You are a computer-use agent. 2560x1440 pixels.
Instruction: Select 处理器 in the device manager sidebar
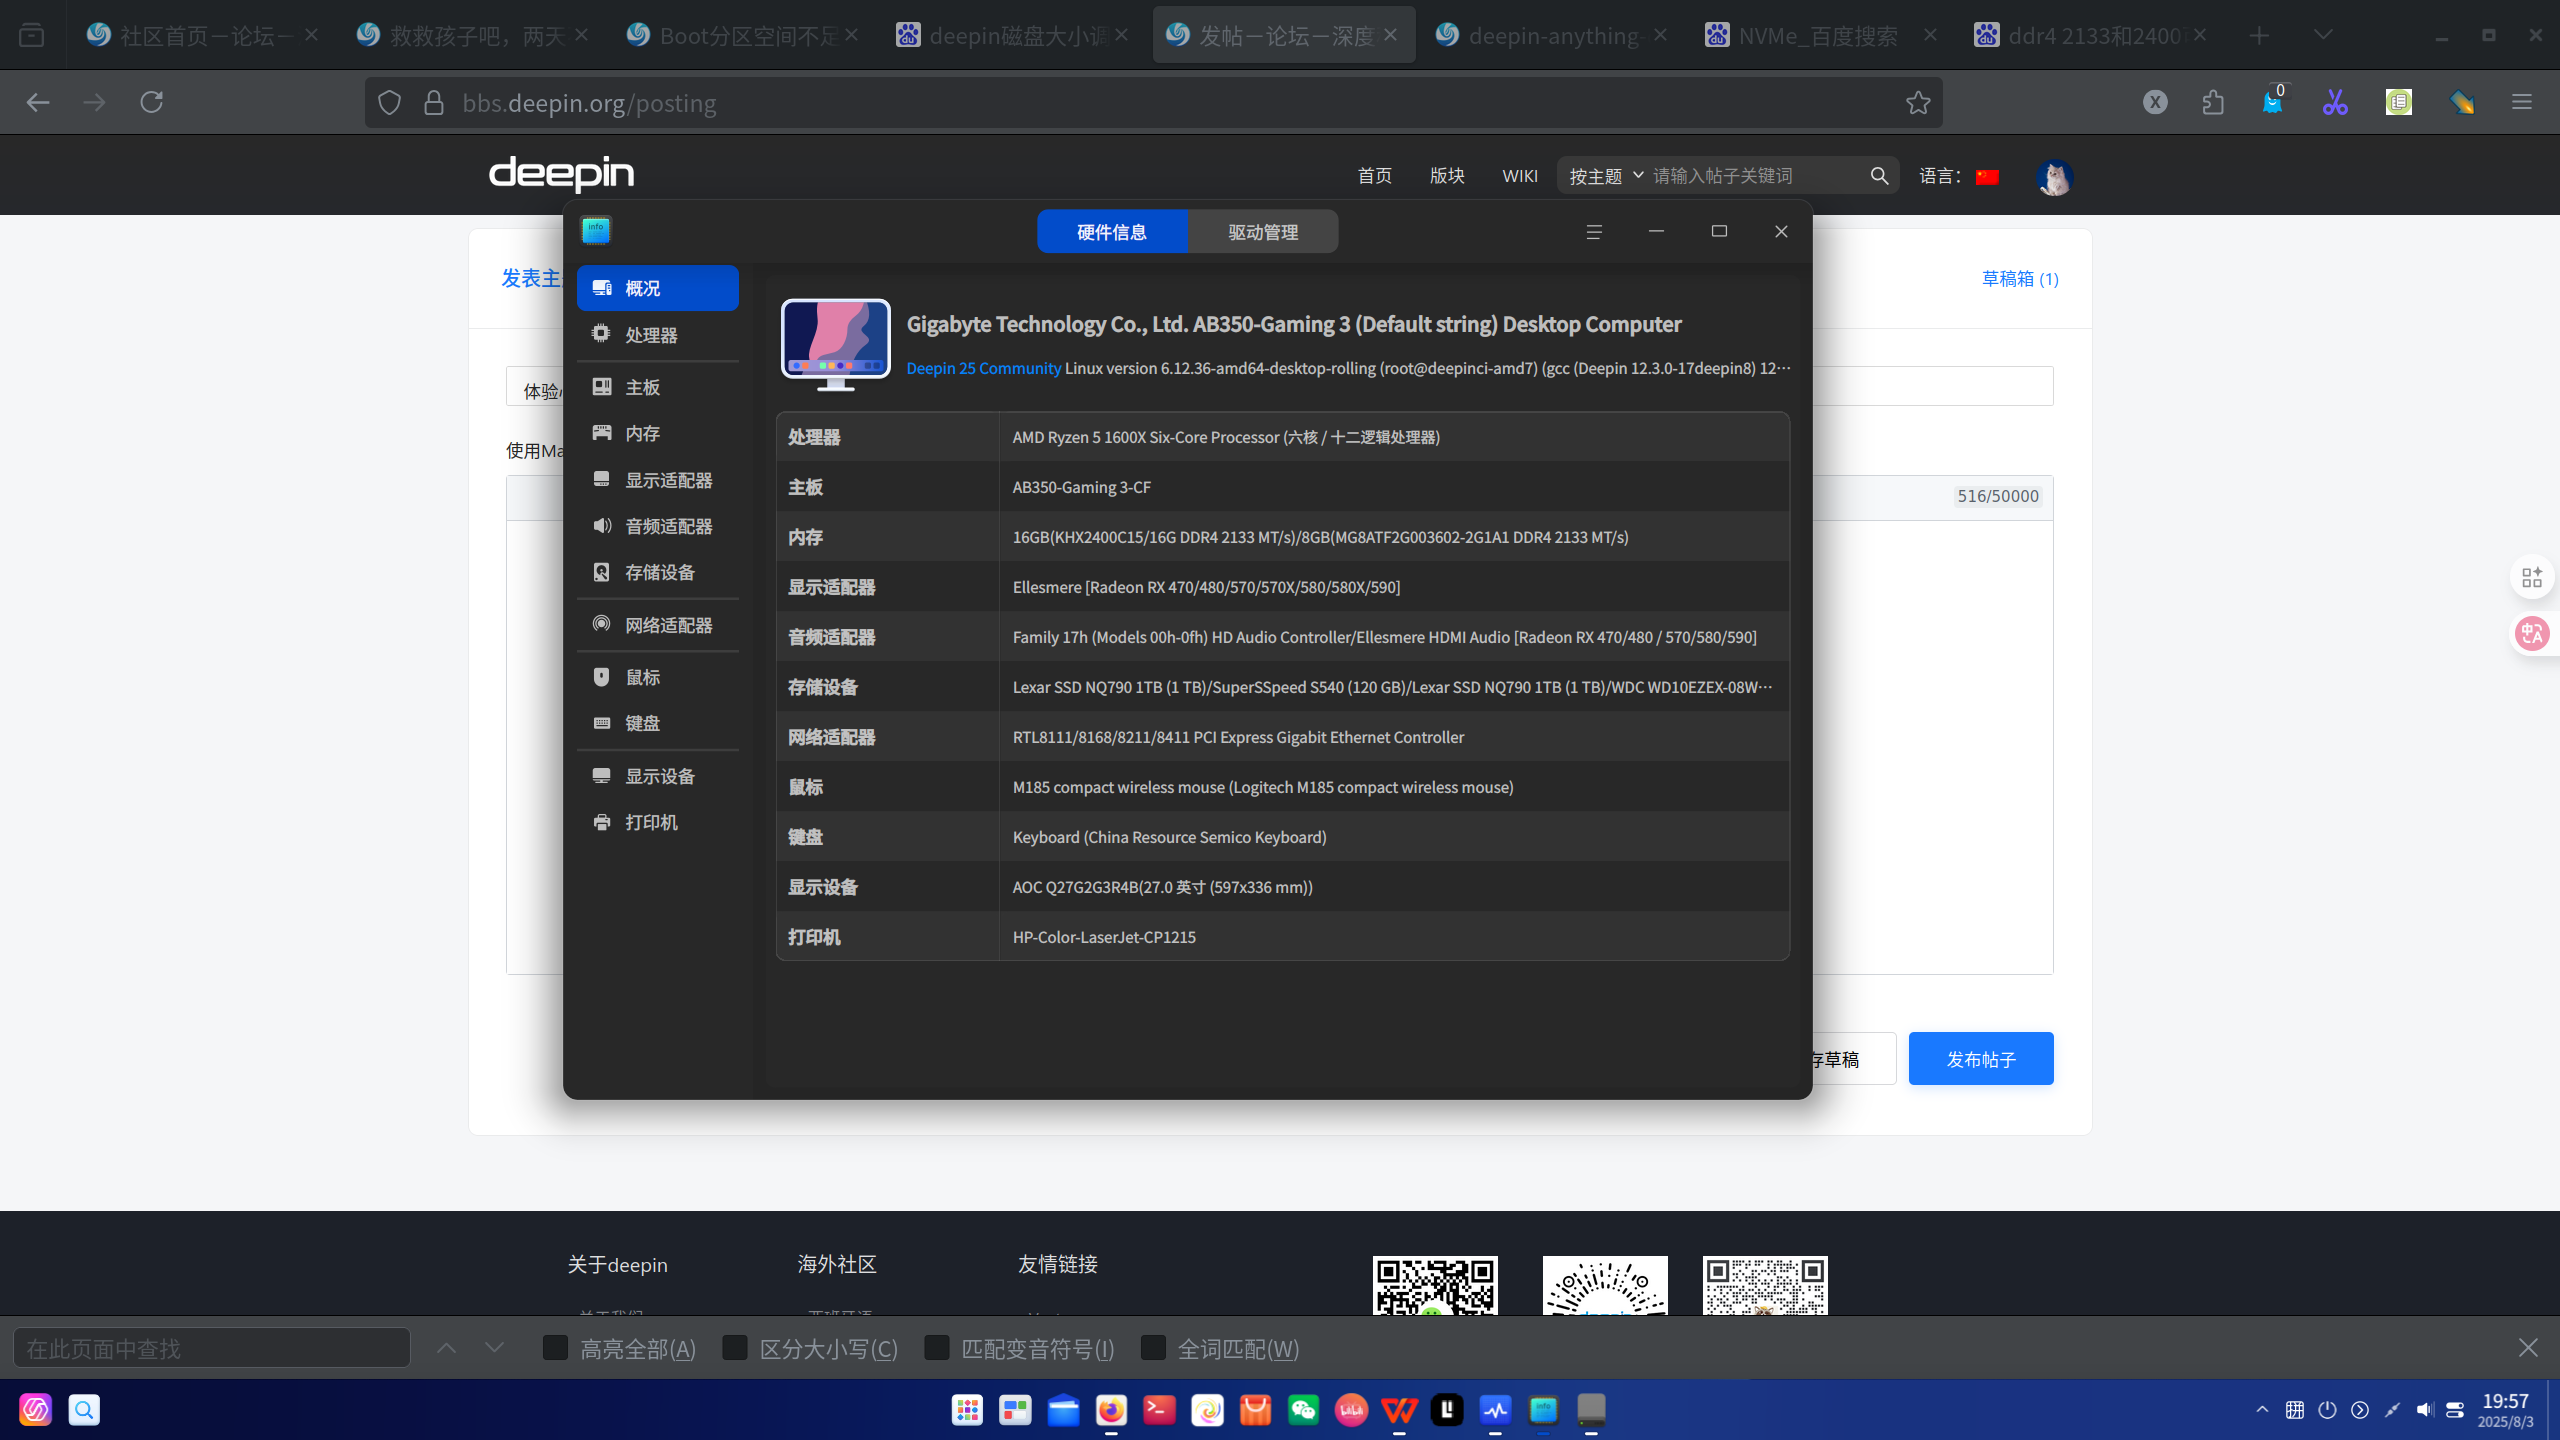click(657, 335)
